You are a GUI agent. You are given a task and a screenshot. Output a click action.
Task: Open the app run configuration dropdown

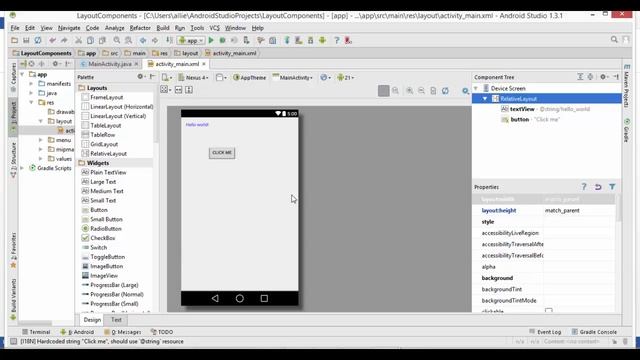coord(191,40)
